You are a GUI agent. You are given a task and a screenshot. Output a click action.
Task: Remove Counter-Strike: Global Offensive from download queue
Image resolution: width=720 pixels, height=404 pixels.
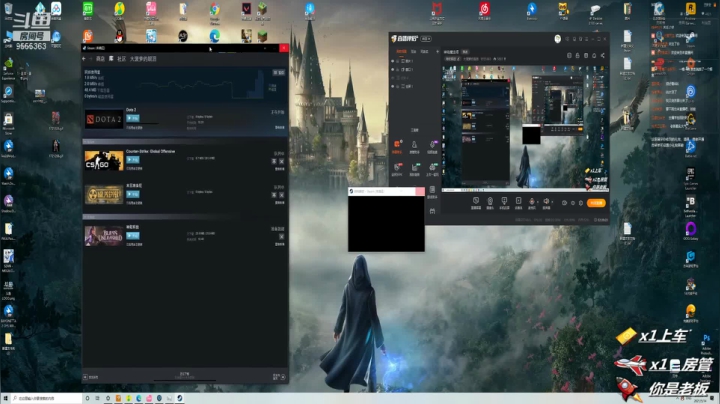281,161
